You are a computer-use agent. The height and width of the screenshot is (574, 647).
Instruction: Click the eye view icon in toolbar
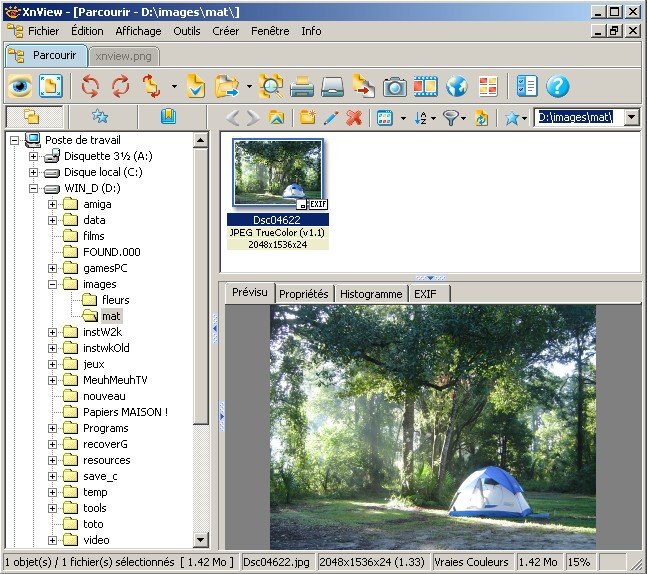click(x=20, y=86)
